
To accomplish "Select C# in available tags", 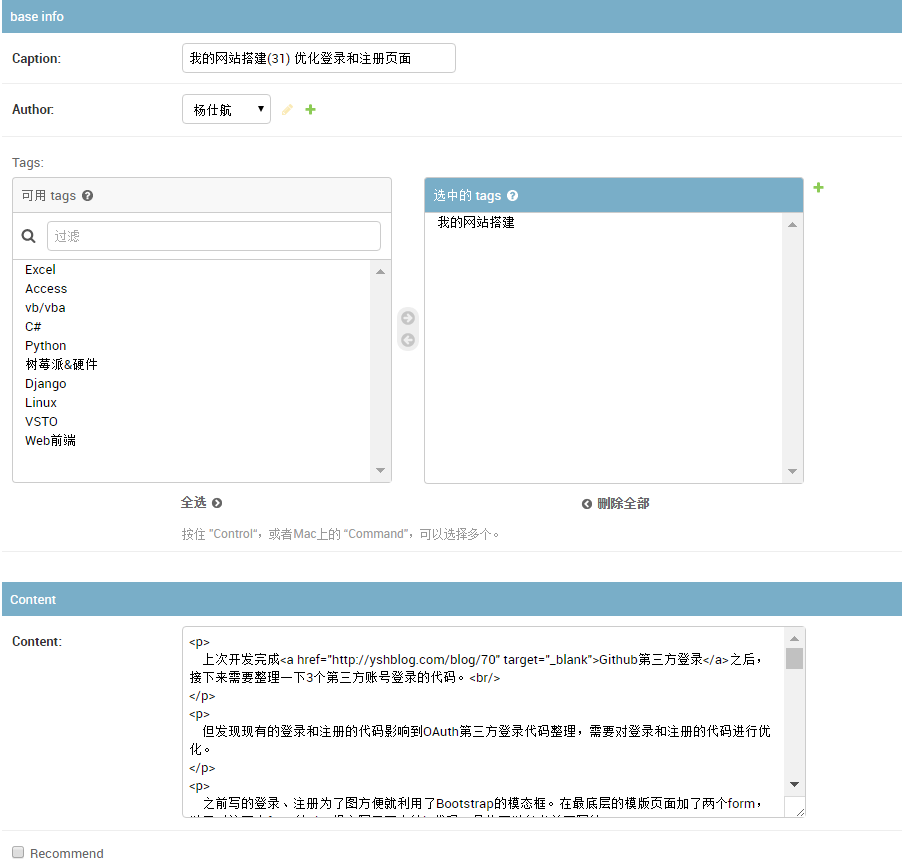I will click(33, 327).
